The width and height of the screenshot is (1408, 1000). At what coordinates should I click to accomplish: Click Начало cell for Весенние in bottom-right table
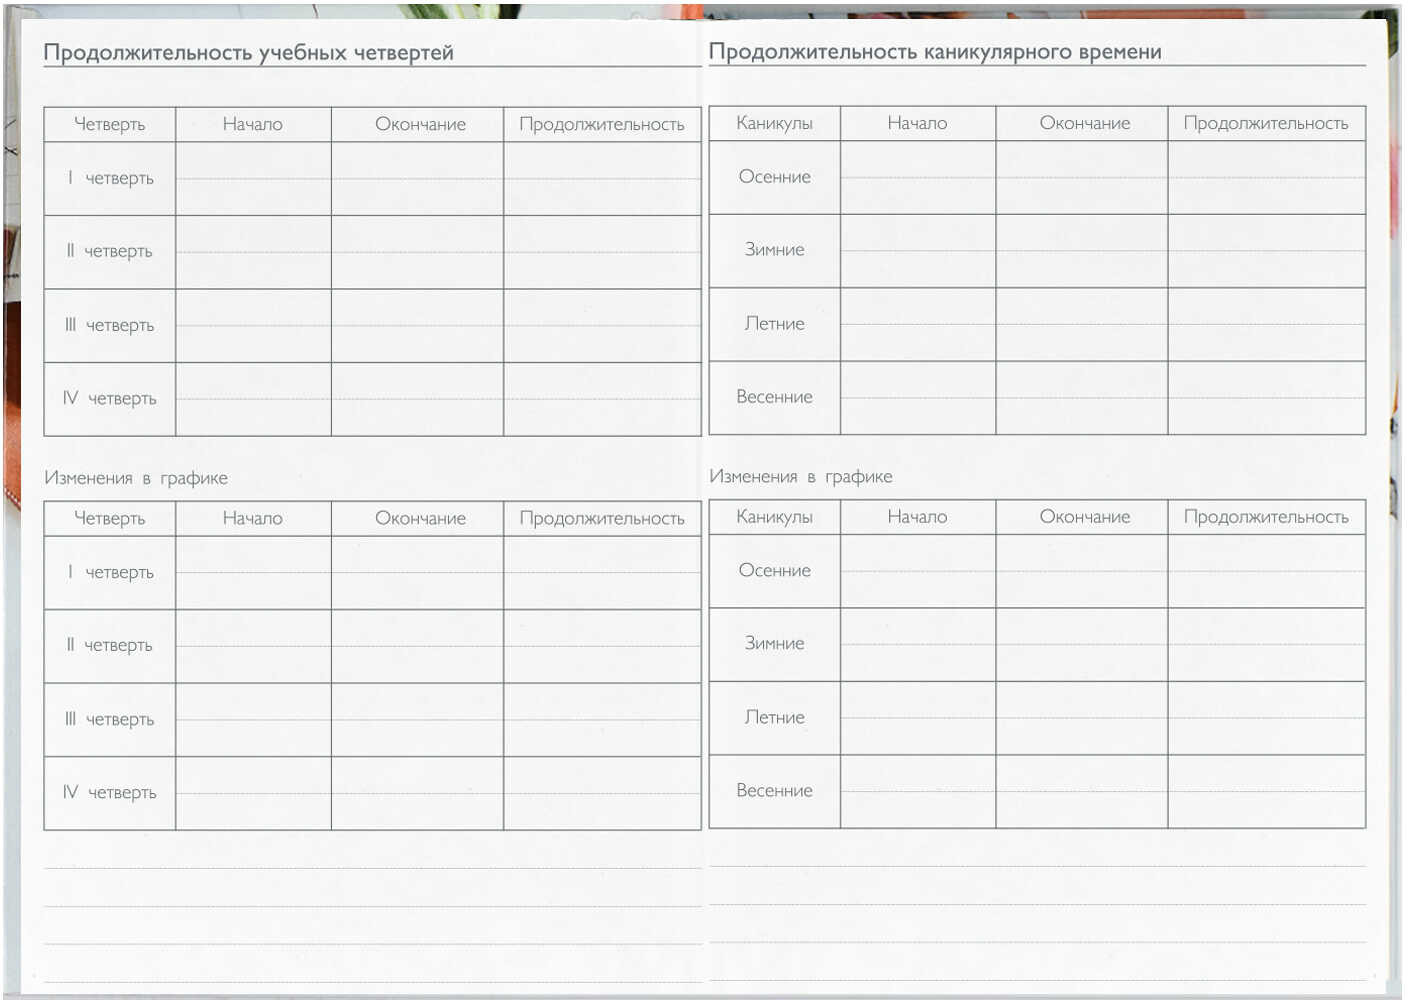[917, 791]
